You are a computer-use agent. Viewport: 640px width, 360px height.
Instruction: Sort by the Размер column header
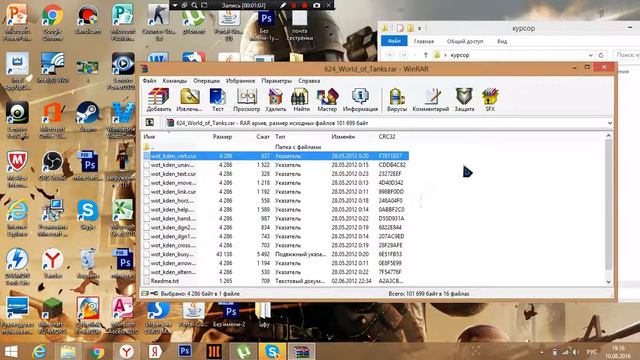pyautogui.click(x=222, y=137)
